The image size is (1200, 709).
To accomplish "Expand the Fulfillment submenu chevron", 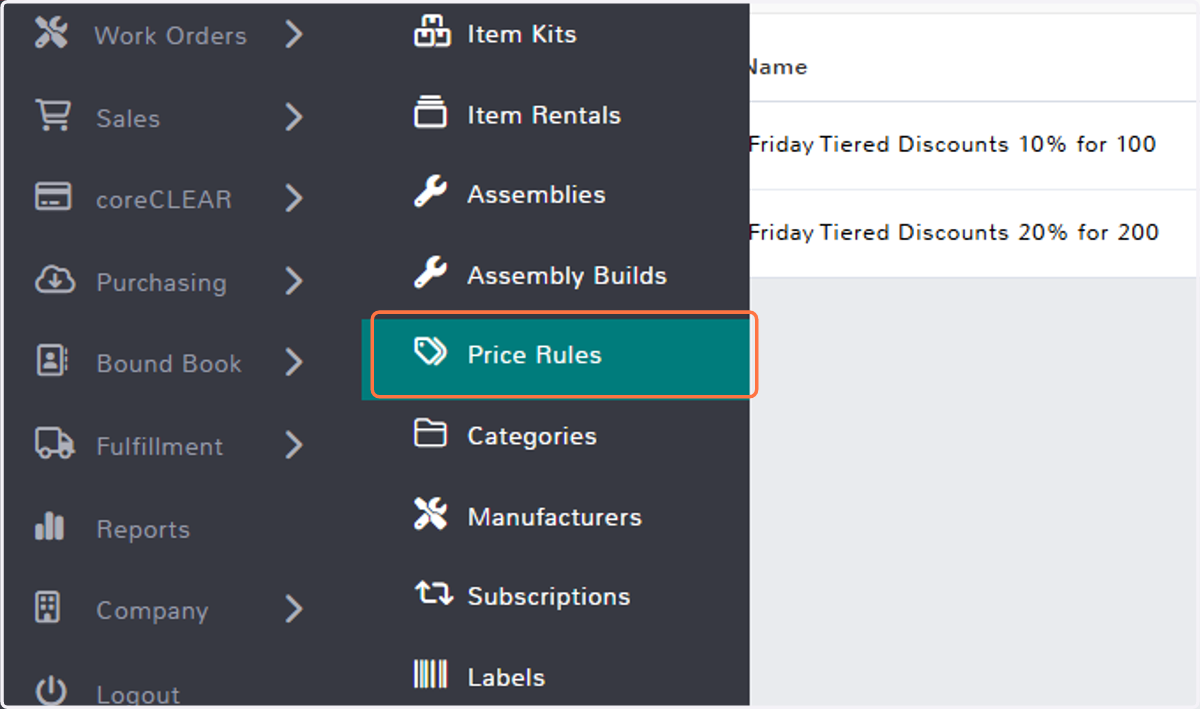I will coord(292,445).
